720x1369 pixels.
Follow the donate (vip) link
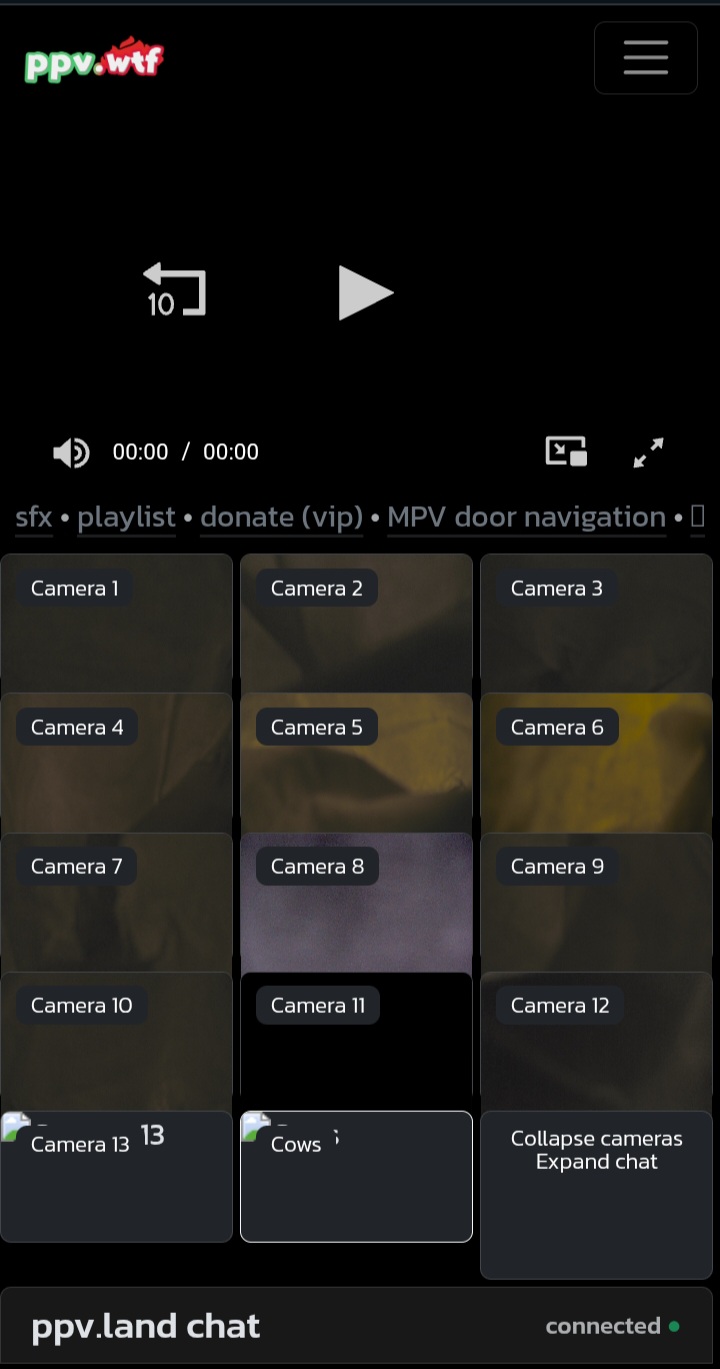282,517
